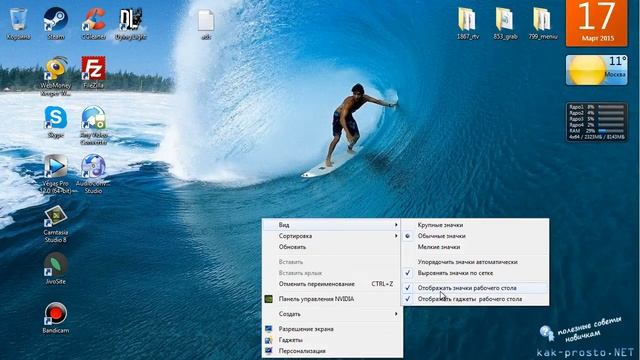Image resolution: width=640 pixels, height=360 pixels.
Task: Select the Any Video Converter shortcut
Action: (93, 125)
